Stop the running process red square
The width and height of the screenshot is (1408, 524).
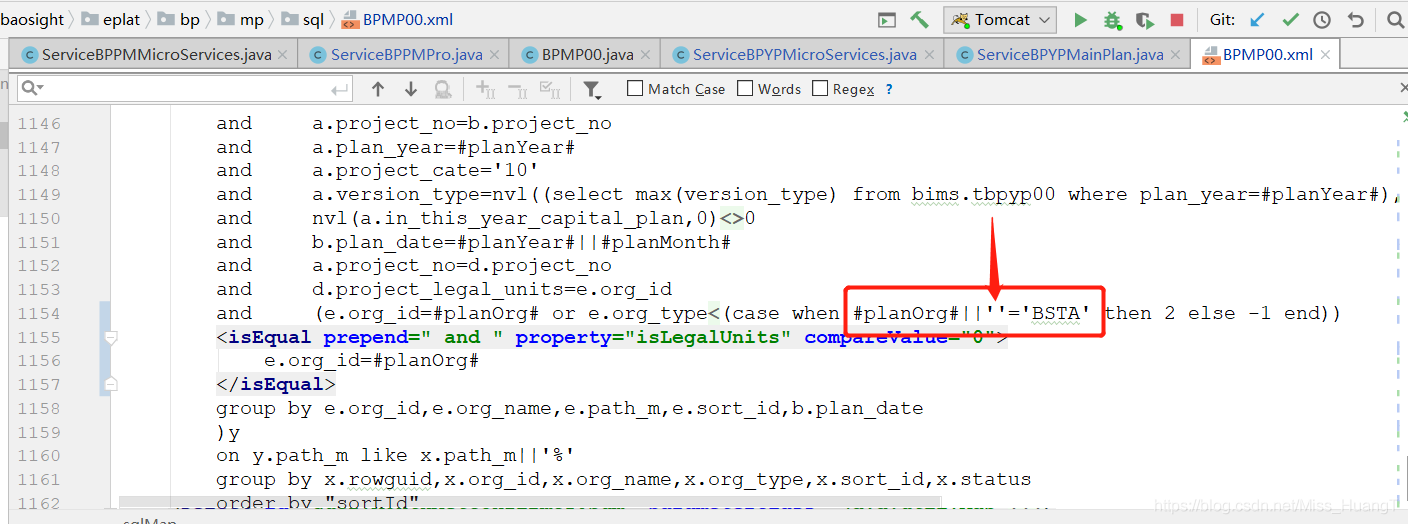point(1177,19)
